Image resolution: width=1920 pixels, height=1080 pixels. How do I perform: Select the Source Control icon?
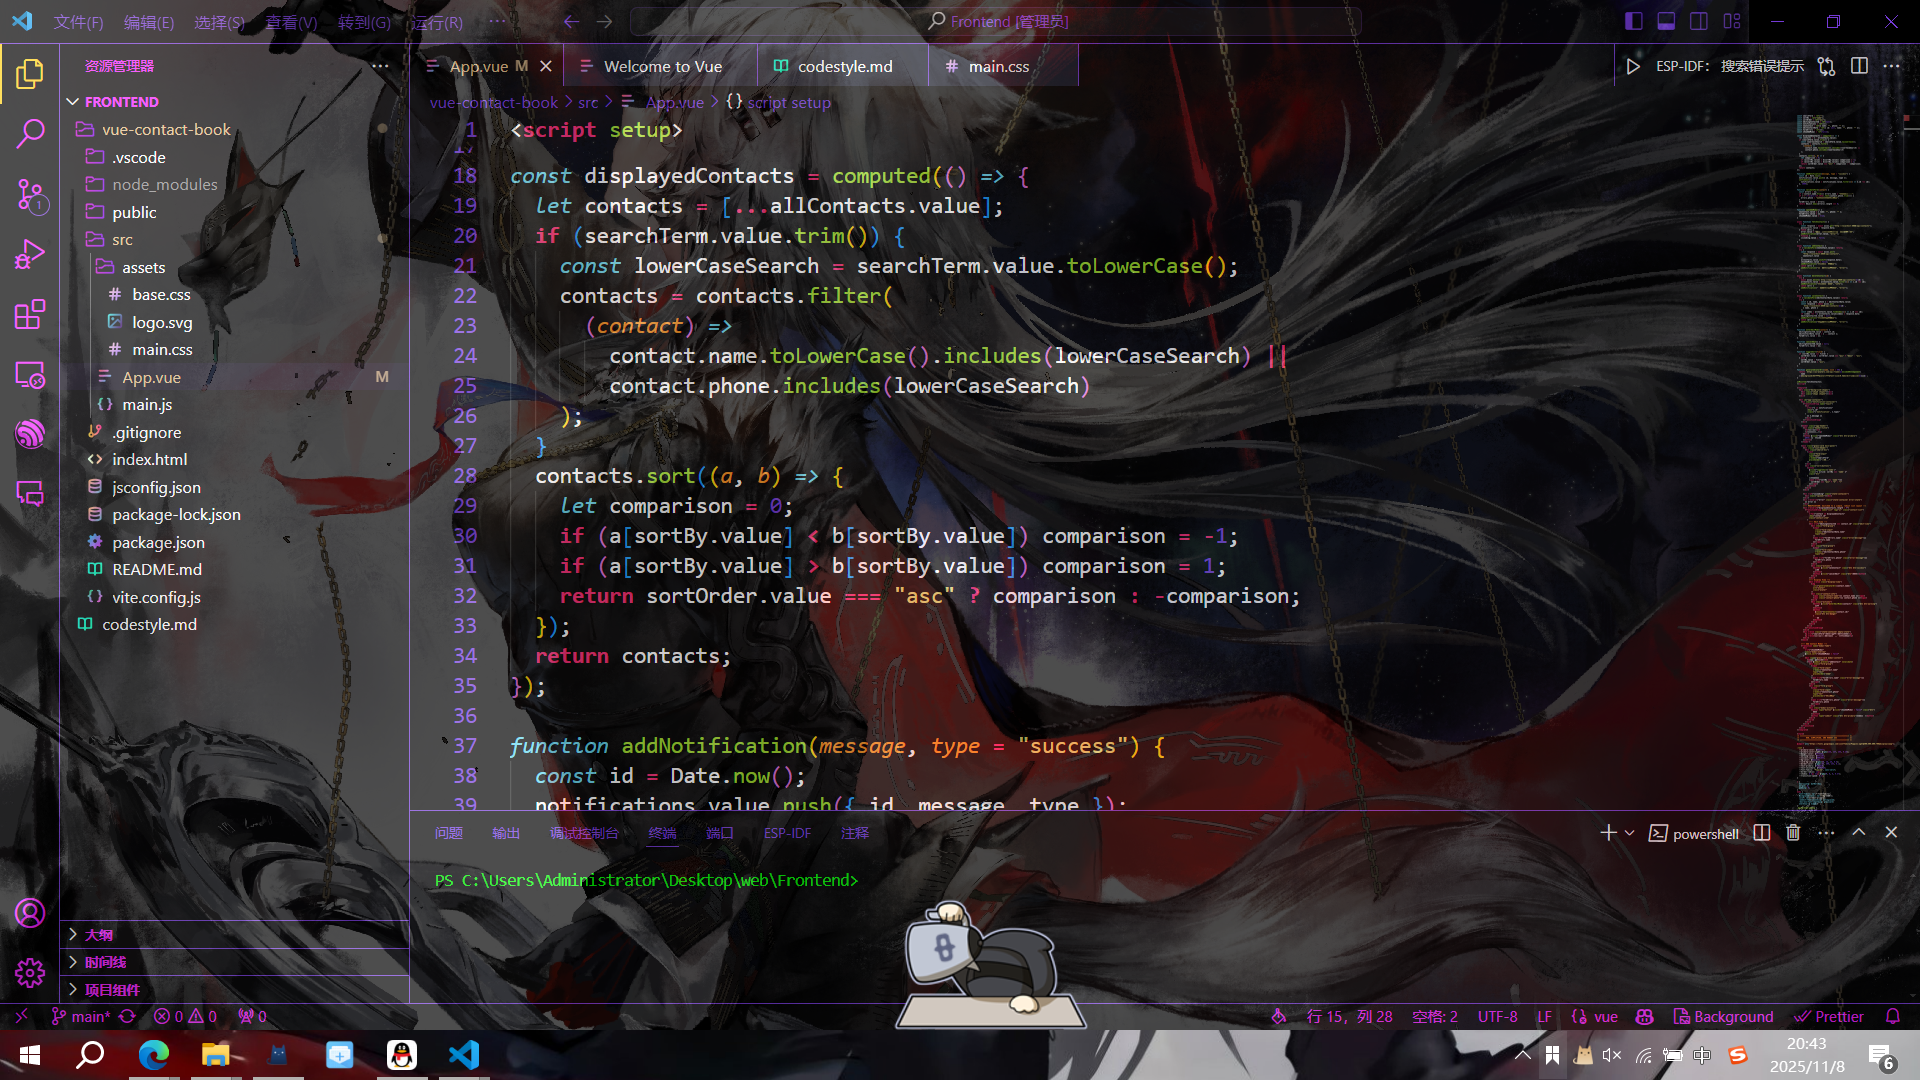tap(30, 196)
